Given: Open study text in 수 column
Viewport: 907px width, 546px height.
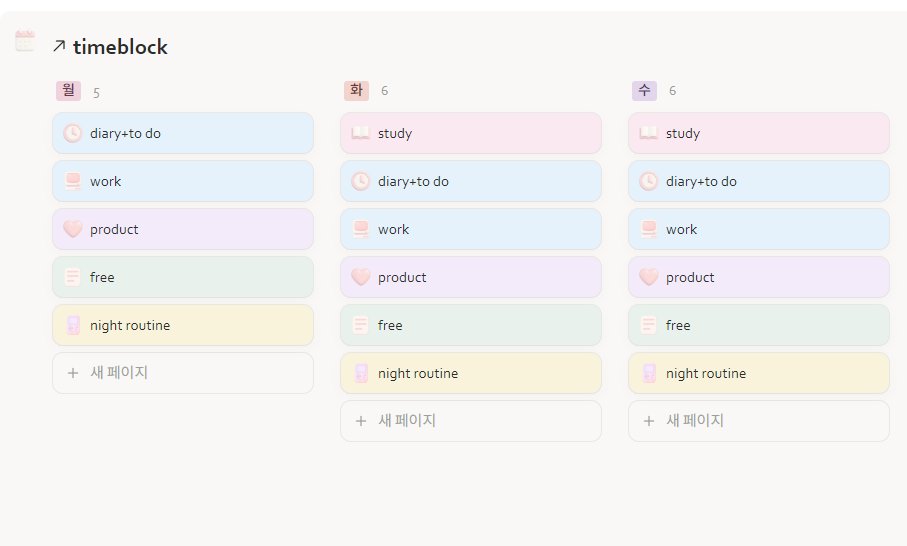Looking at the screenshot, I should tap(683, 134).
